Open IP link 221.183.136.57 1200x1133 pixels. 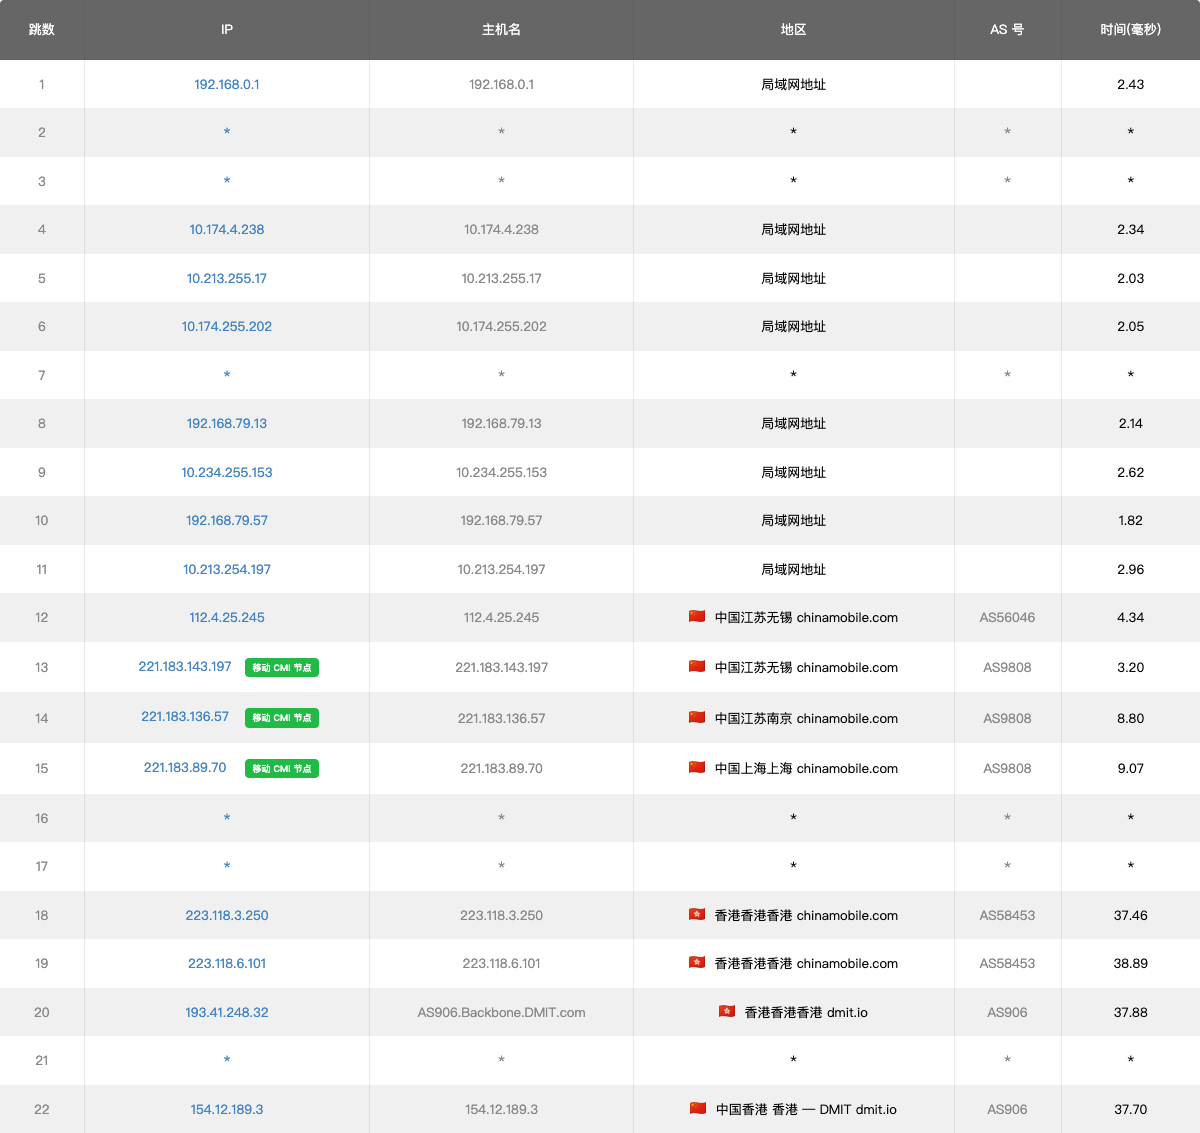tap(185, 716)
